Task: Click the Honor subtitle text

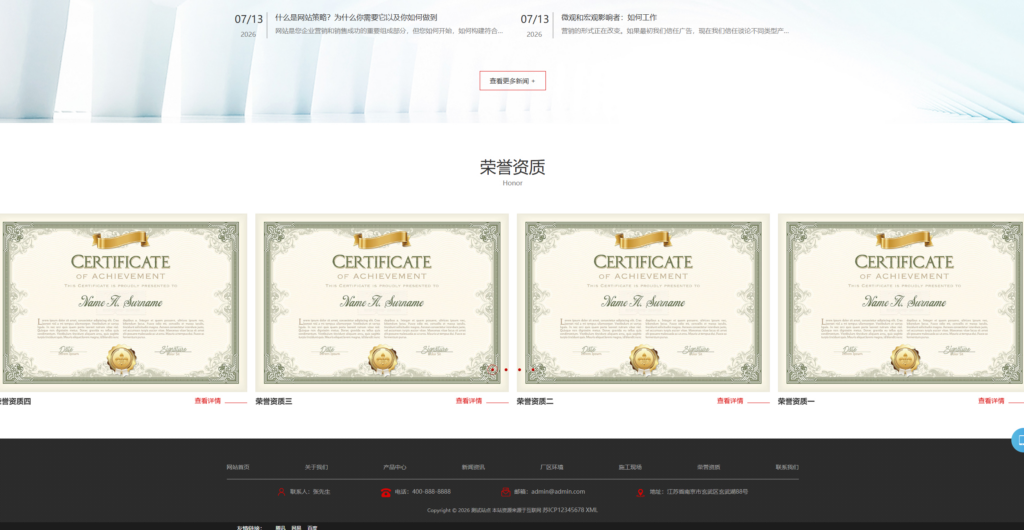Action: point(513,183)
